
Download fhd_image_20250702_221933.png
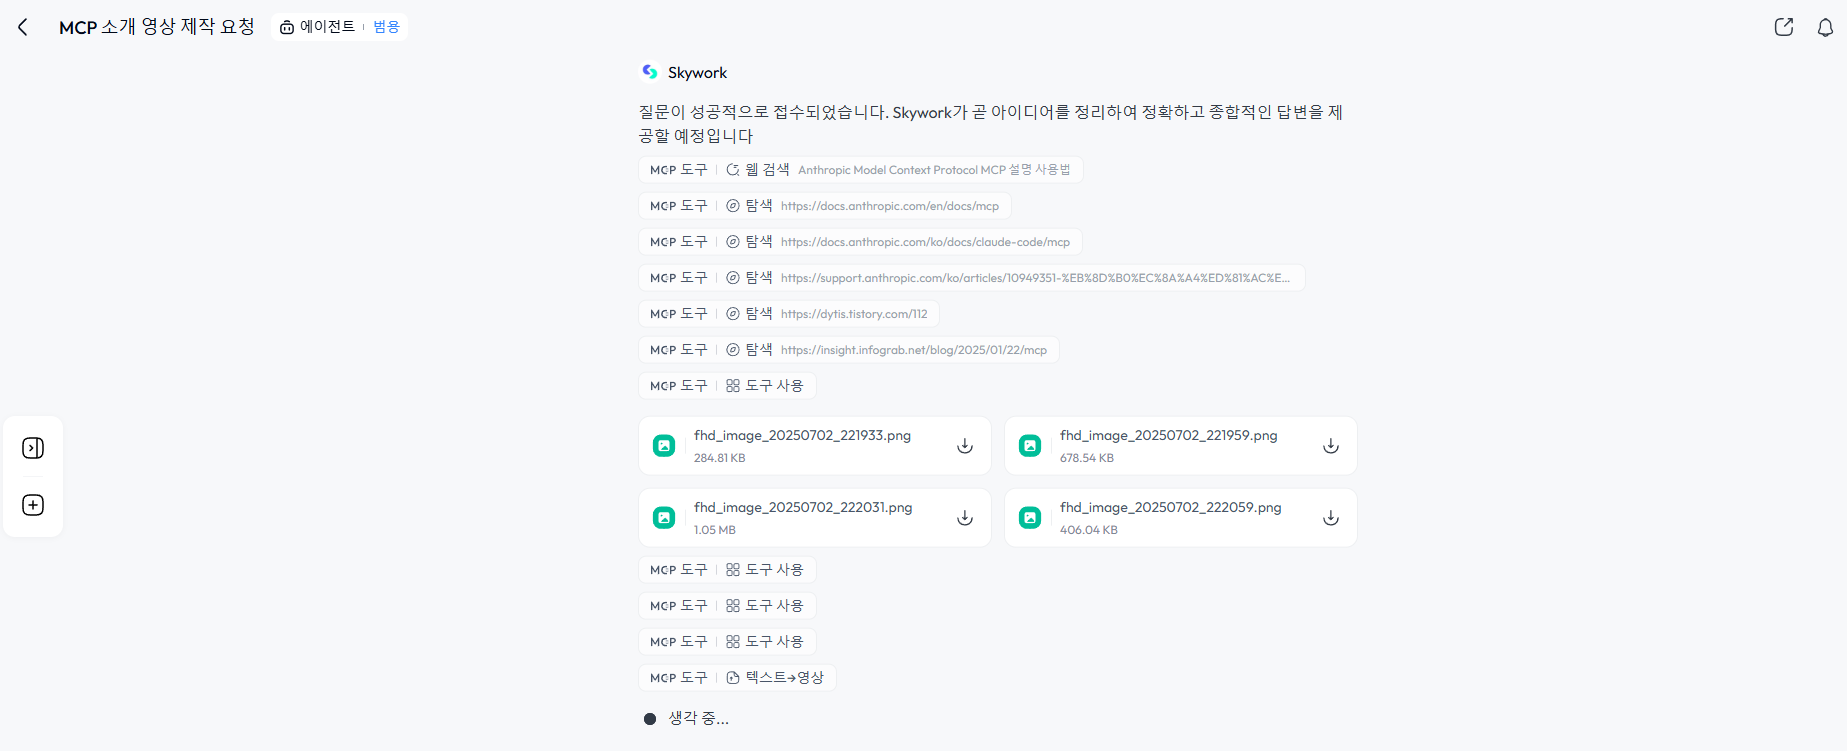click(x=965, y=446)
